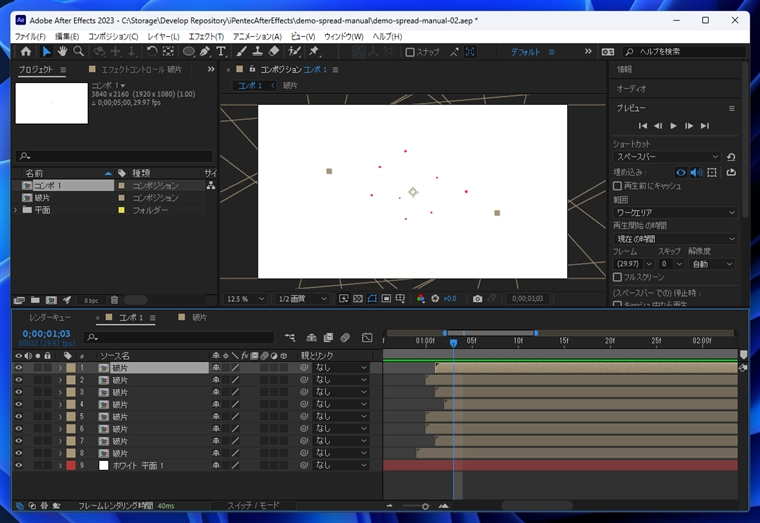This screenshot has height=523, width=760.
Task: Hide layer 1 破片 with its eye icon
Action: click(18, 368)
